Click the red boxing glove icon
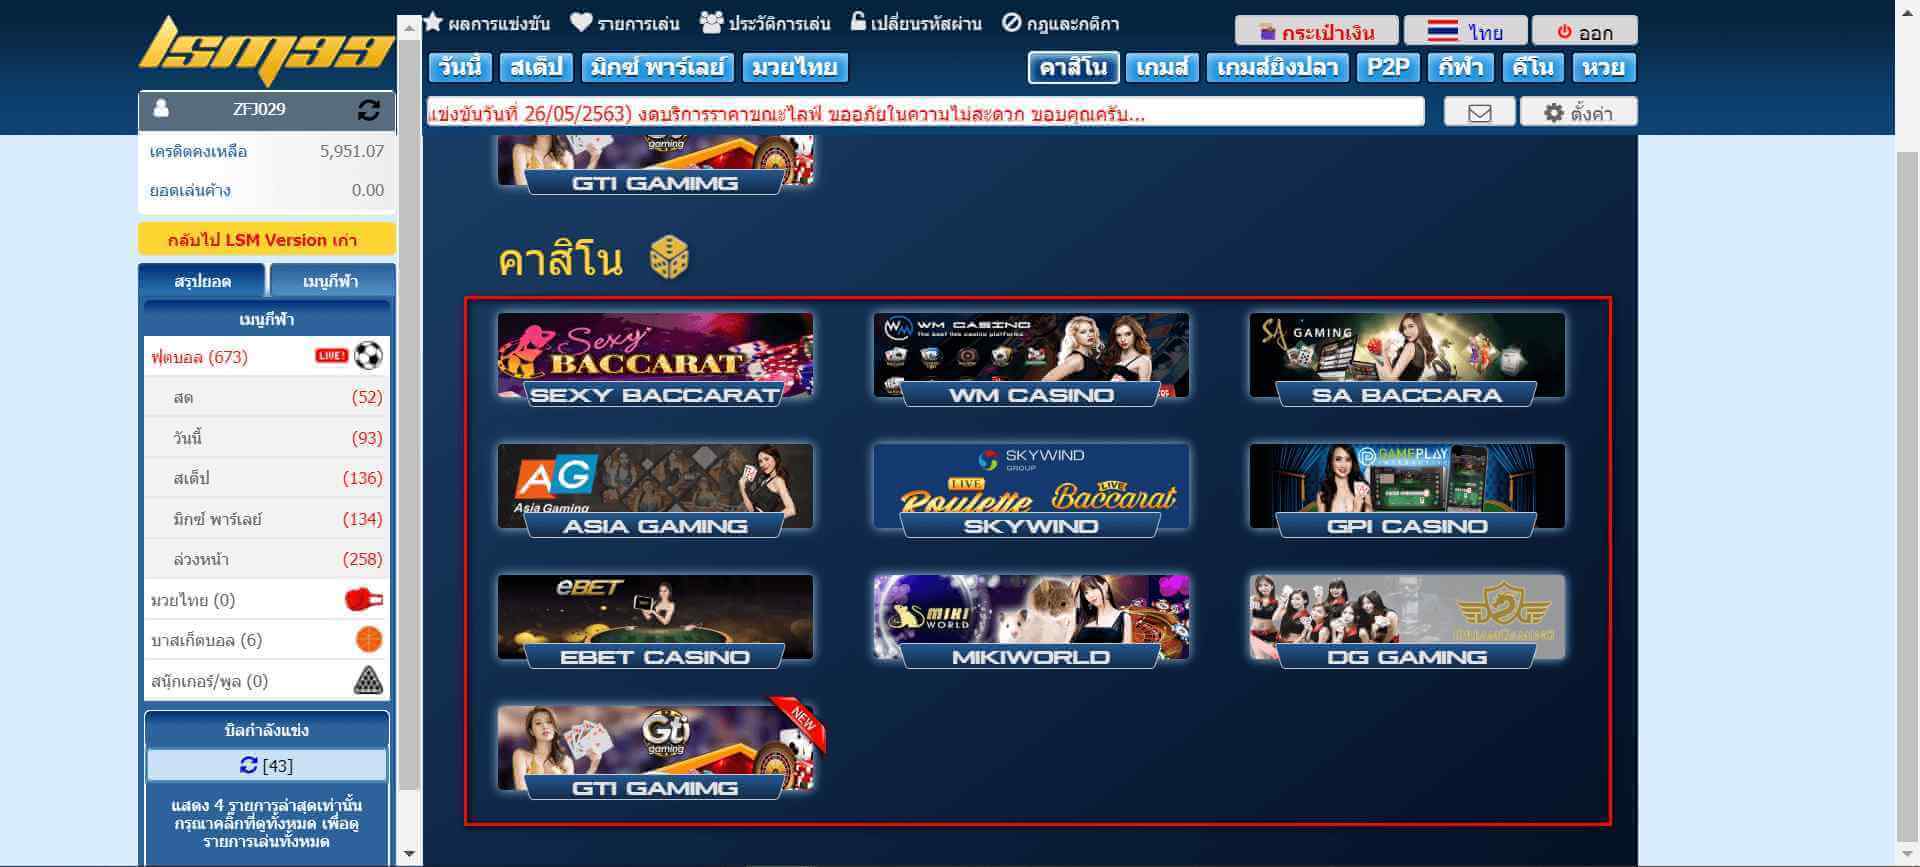Viewport: 1920px width, 867px height. click(x=363, y=600)
